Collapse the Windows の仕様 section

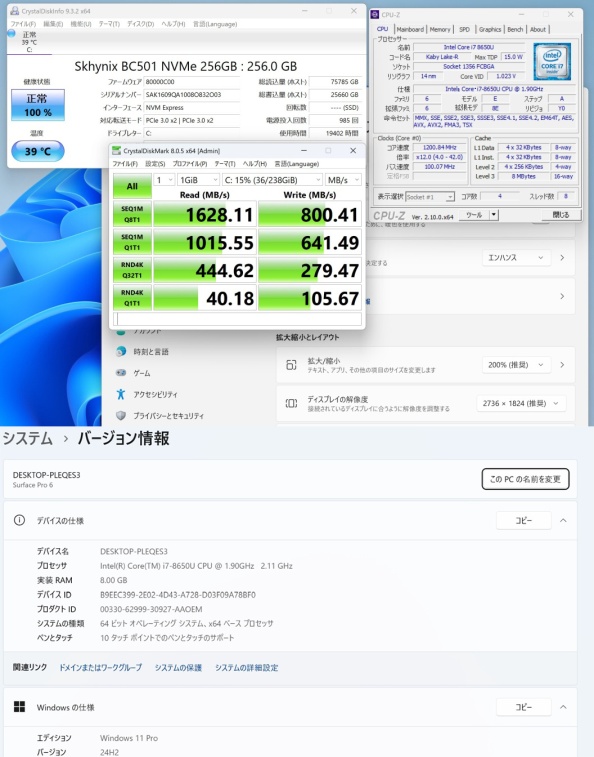[x=563, y=707]
